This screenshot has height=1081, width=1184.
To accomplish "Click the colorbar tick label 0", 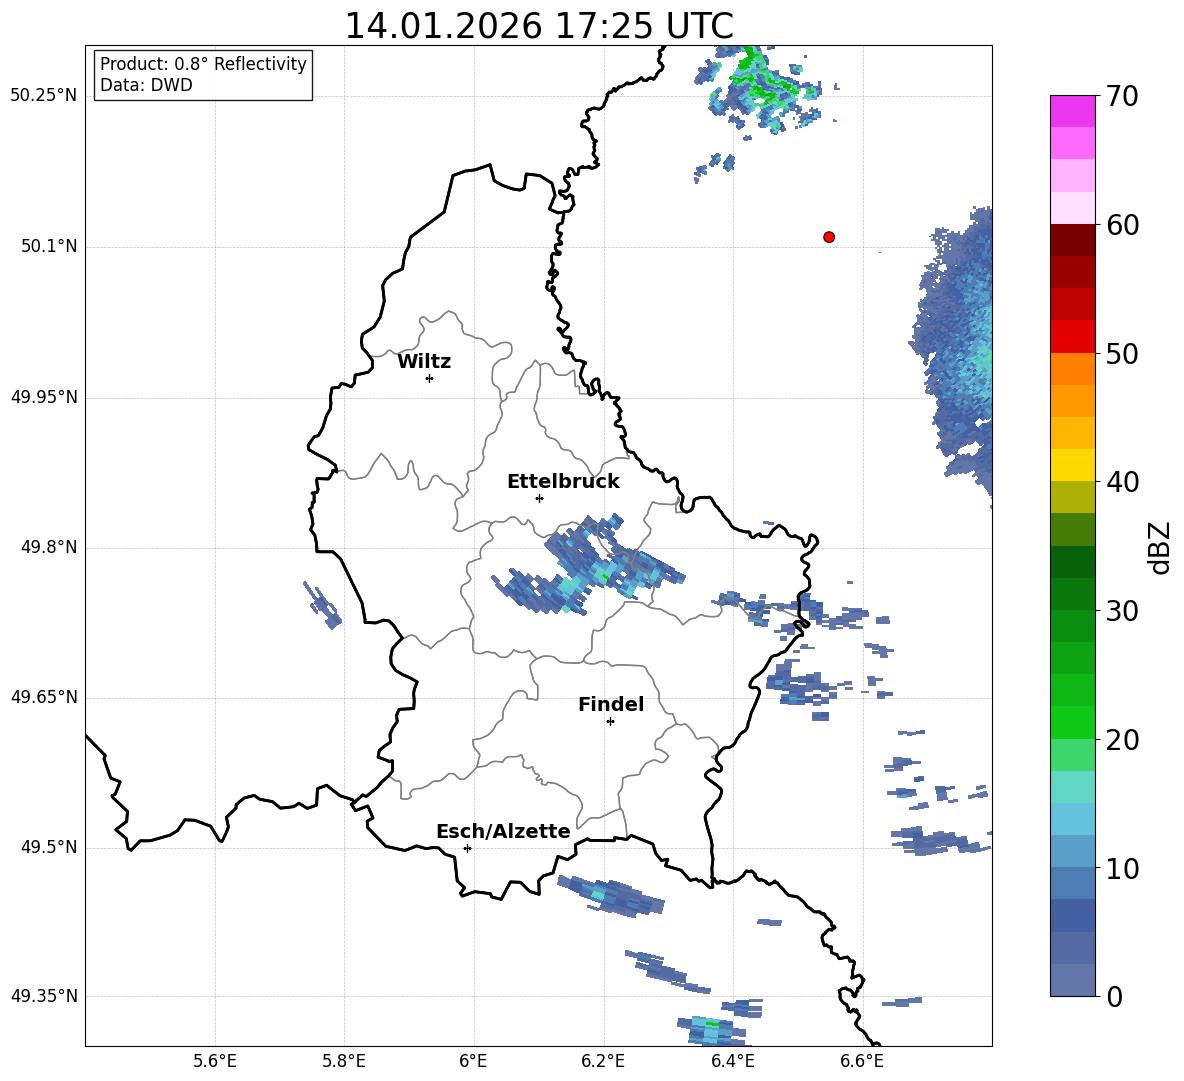I will pos(1114,997).
